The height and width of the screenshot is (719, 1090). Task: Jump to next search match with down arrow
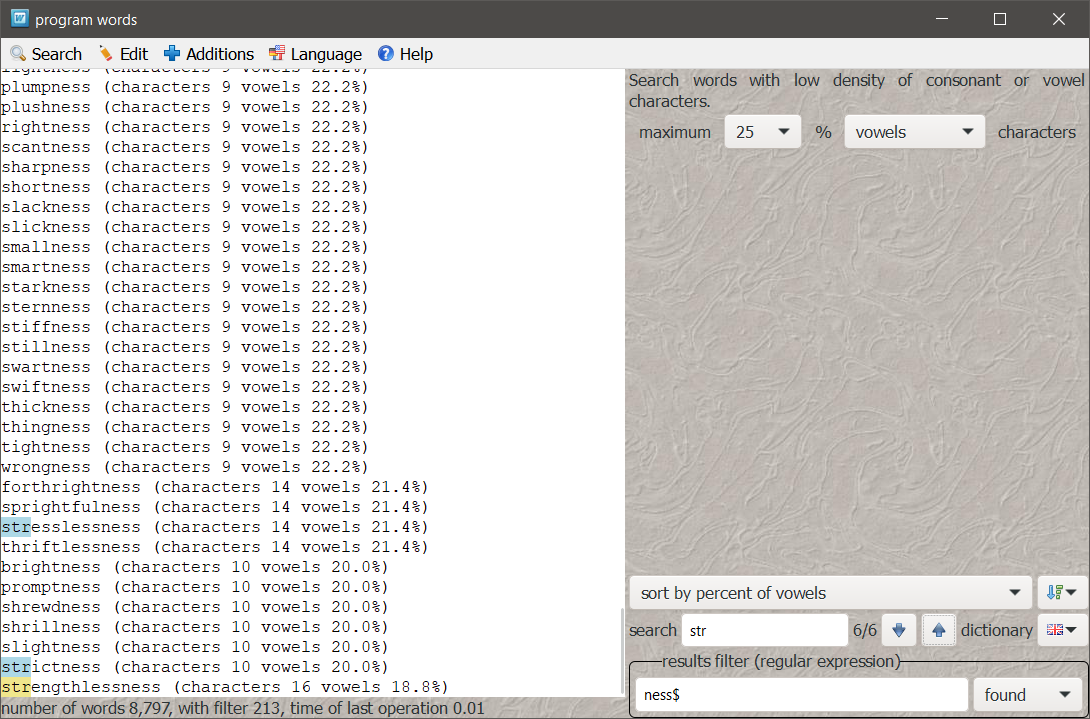coord(898,630)
